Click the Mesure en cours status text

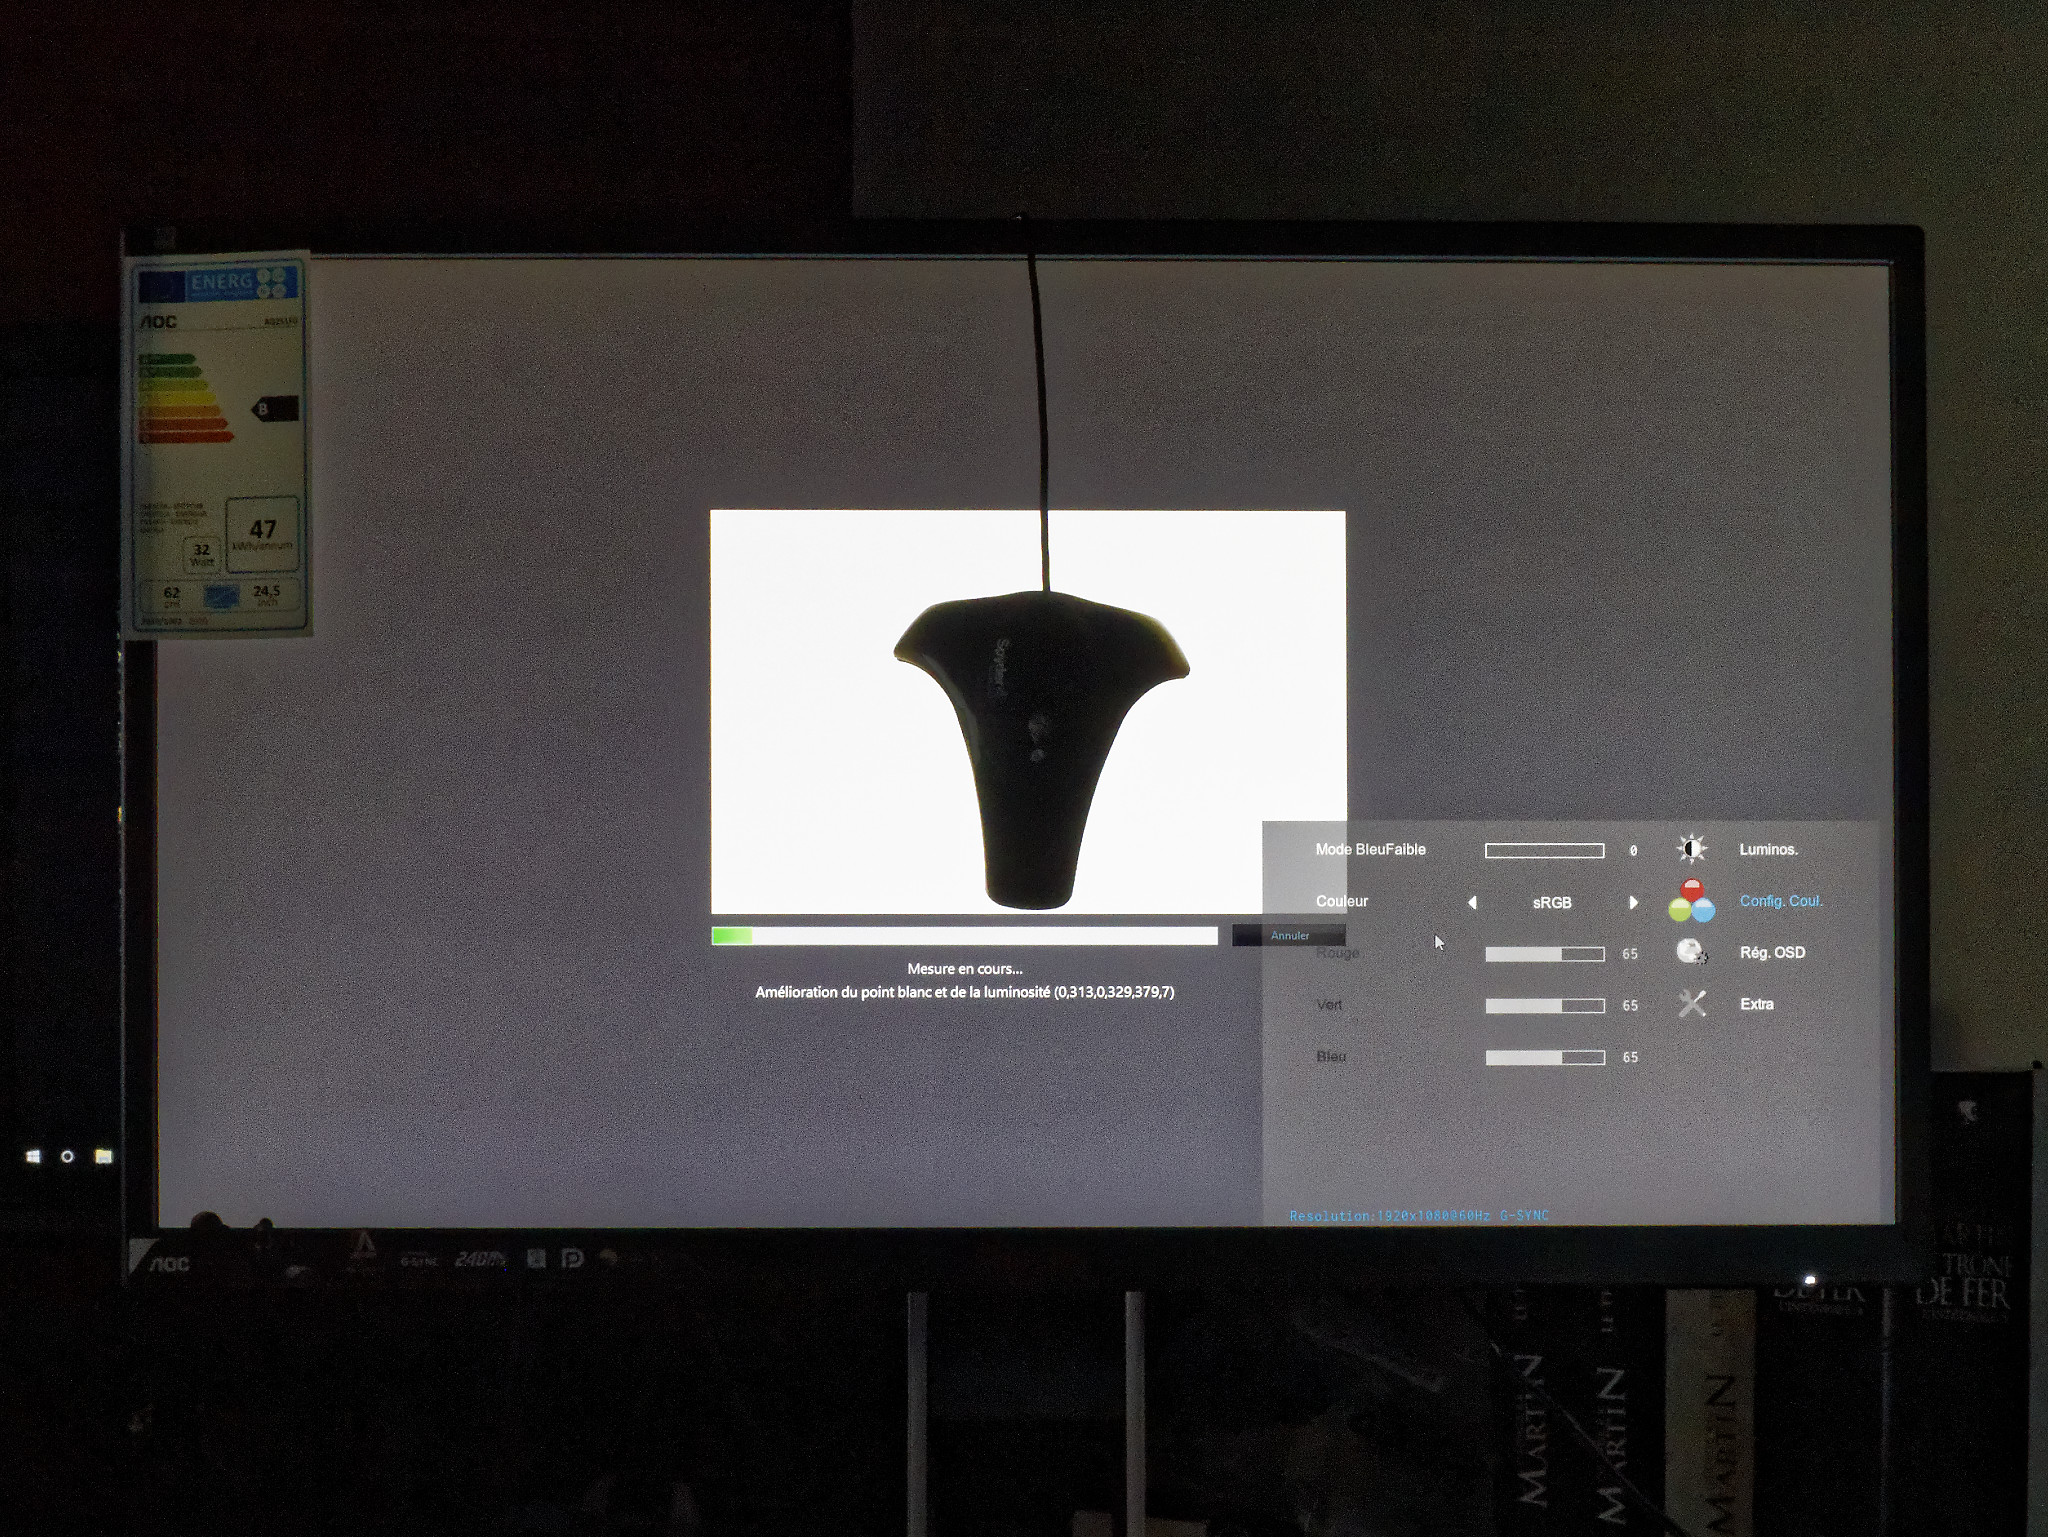pyautogui.click(x=964, y=968)
